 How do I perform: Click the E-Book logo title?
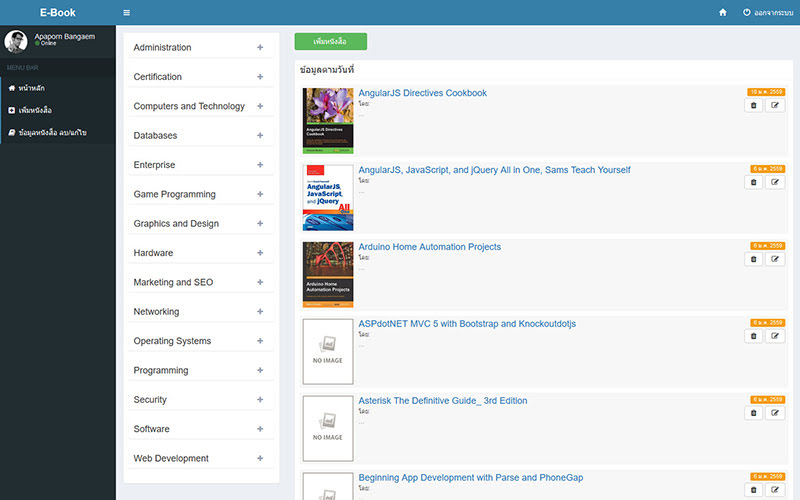tap(58, 13)
